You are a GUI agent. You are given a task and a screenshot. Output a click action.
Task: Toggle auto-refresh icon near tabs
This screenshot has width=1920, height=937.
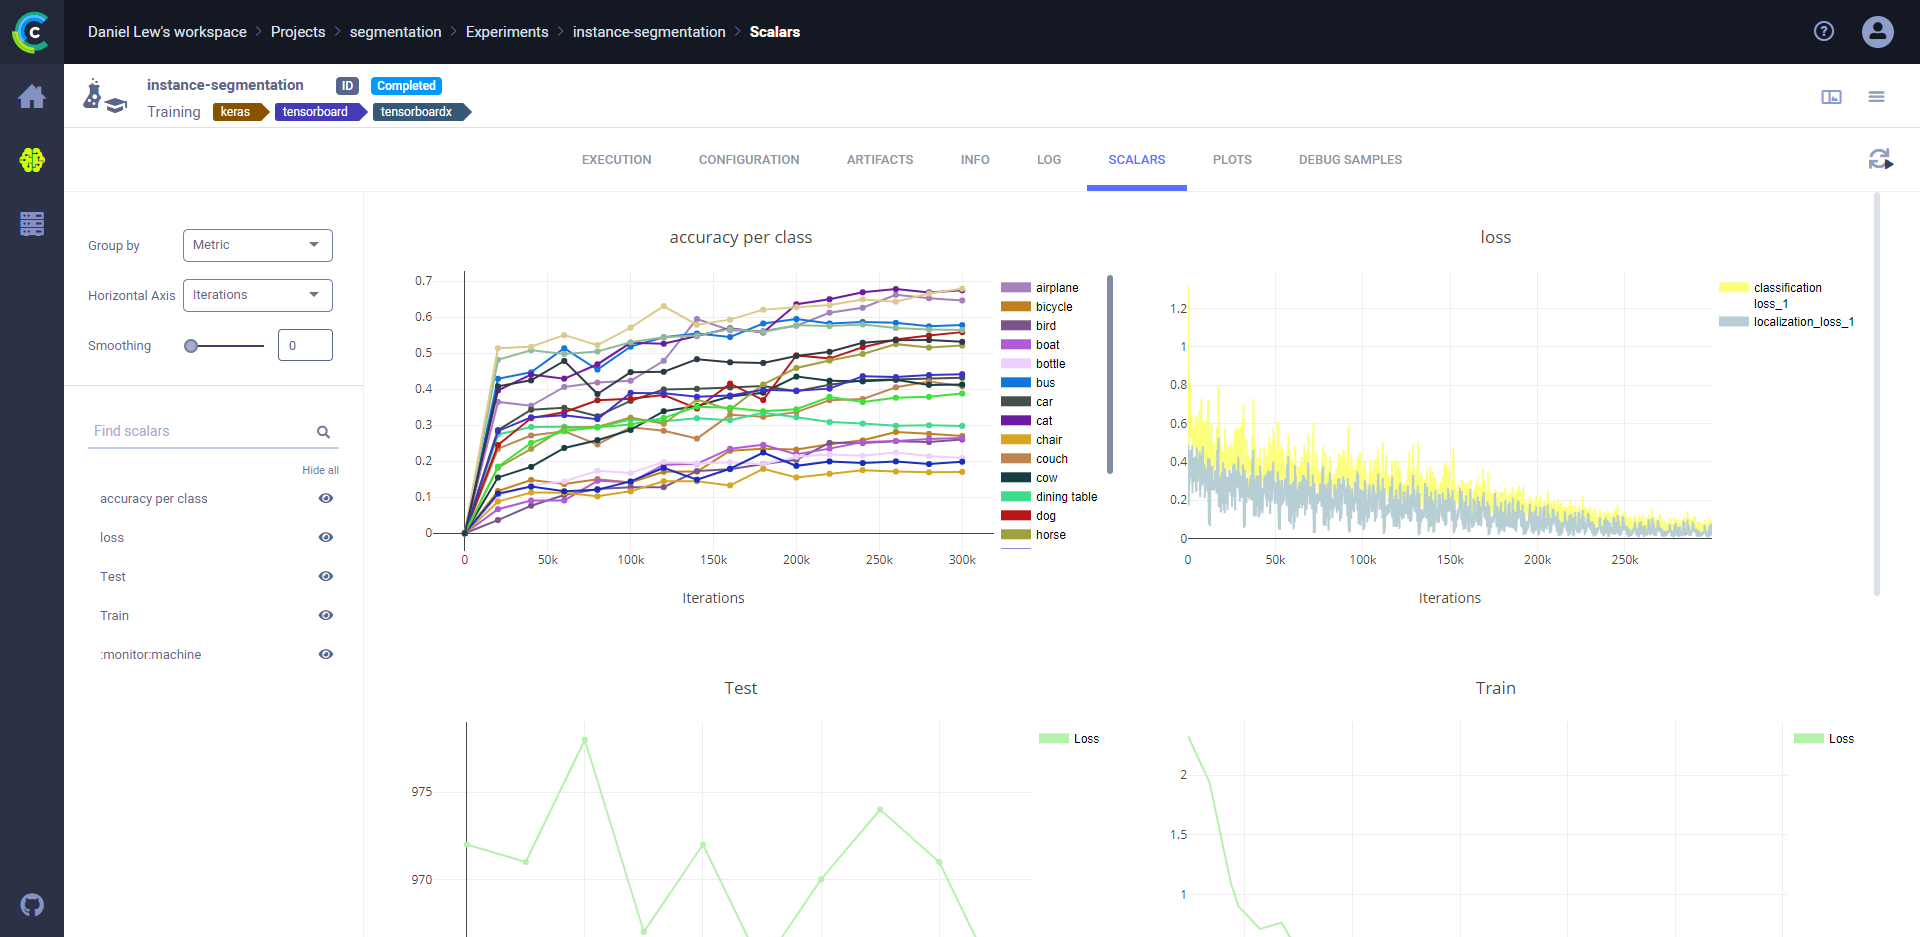point(1880,159)
